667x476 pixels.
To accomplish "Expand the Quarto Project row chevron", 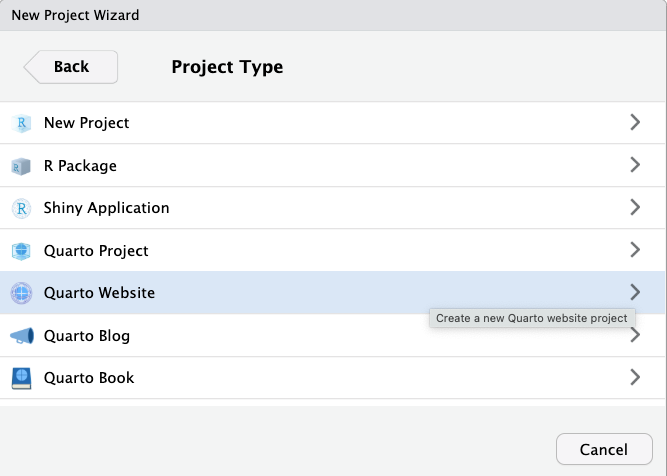I will (x=635, y=250).
